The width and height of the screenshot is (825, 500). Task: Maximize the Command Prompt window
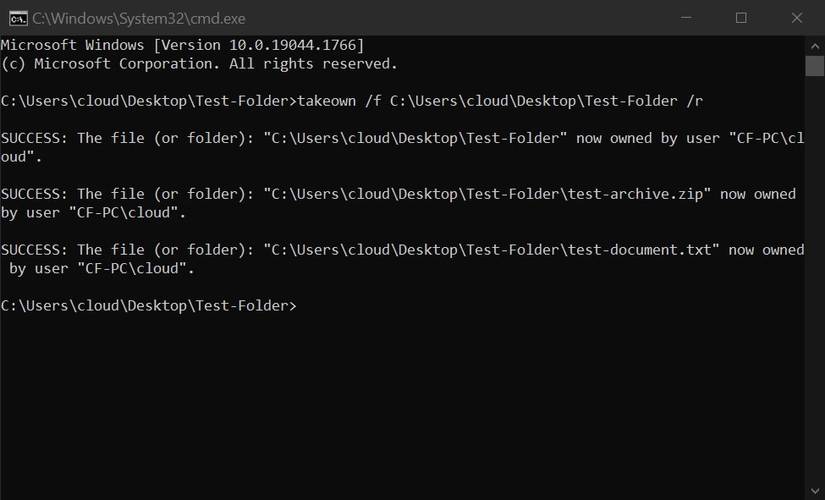point(741,18)
